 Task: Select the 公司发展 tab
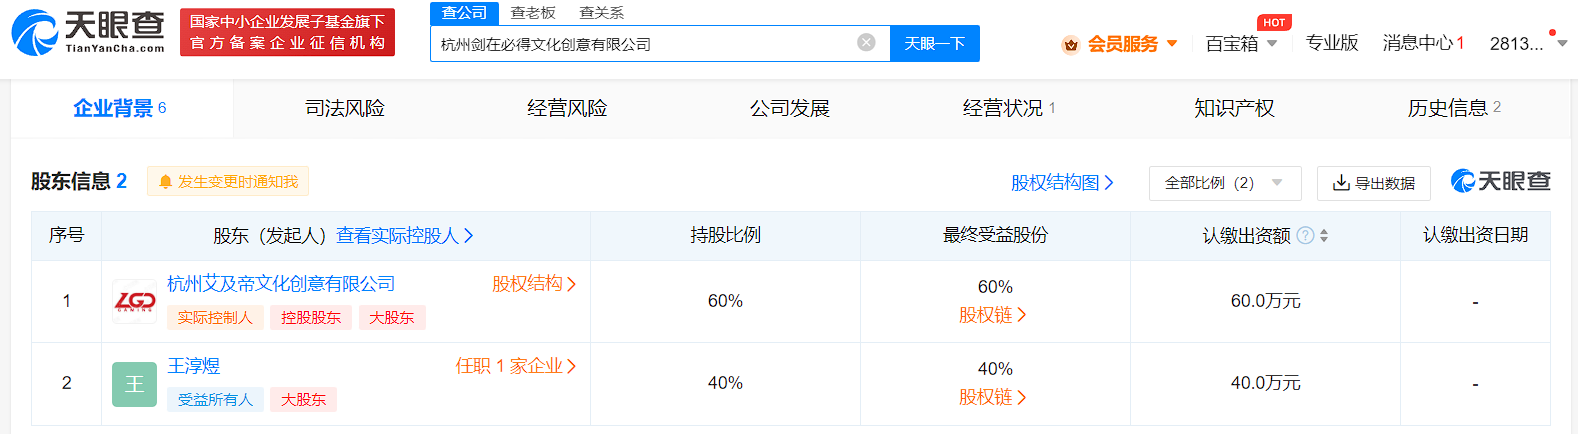coord(790,108)
